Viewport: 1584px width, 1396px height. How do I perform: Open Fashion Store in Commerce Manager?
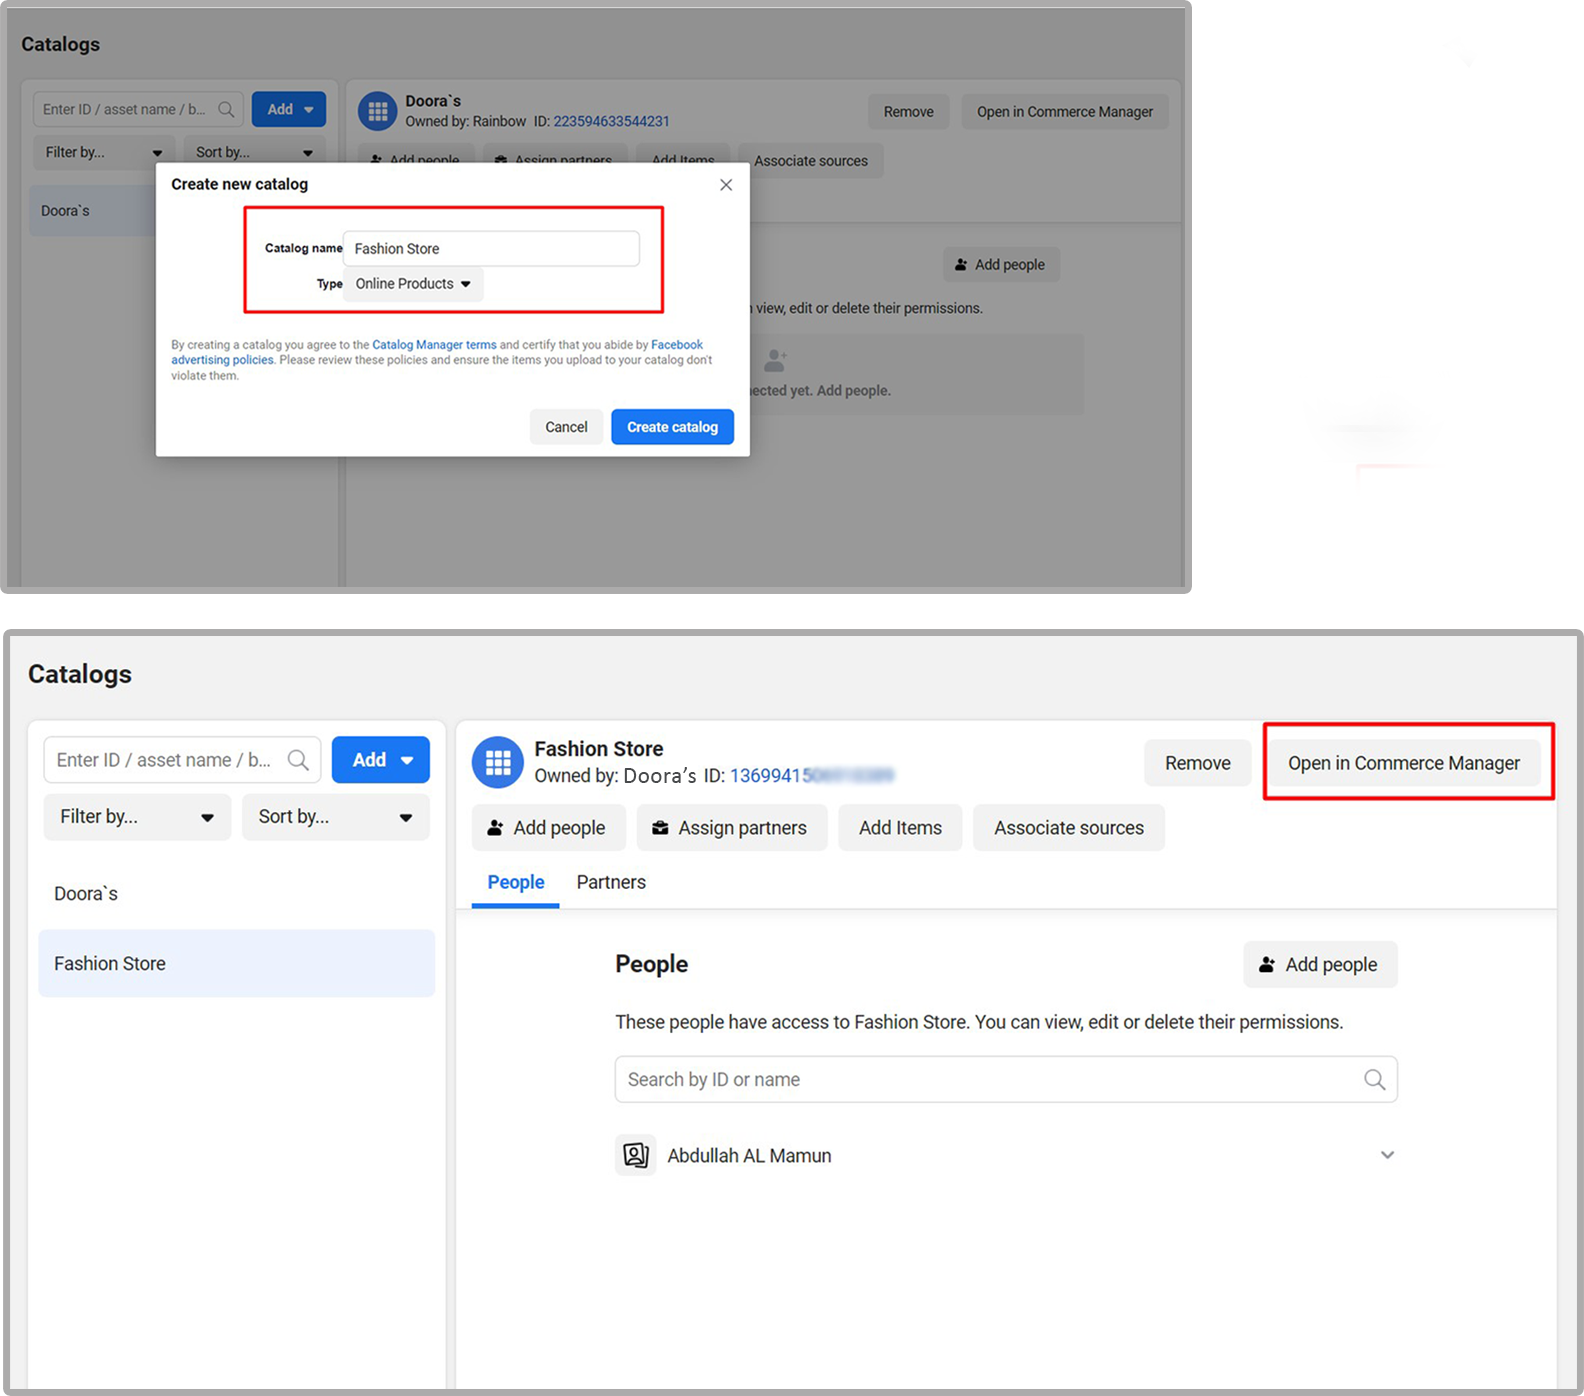[1404, 763]
